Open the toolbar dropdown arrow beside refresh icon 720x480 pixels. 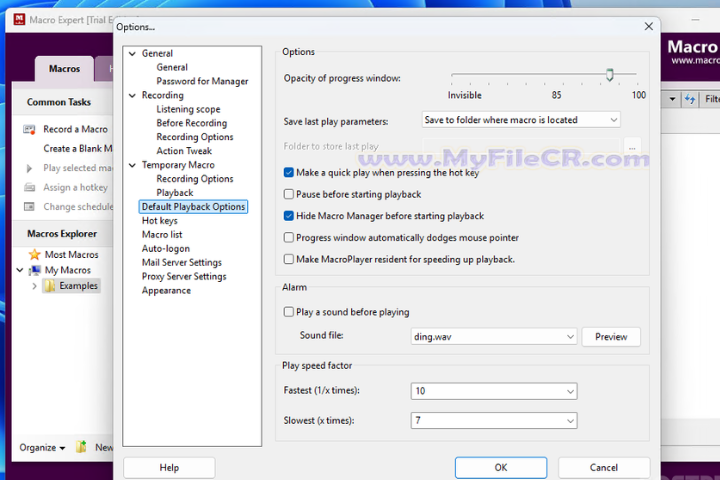click(672, 99)
